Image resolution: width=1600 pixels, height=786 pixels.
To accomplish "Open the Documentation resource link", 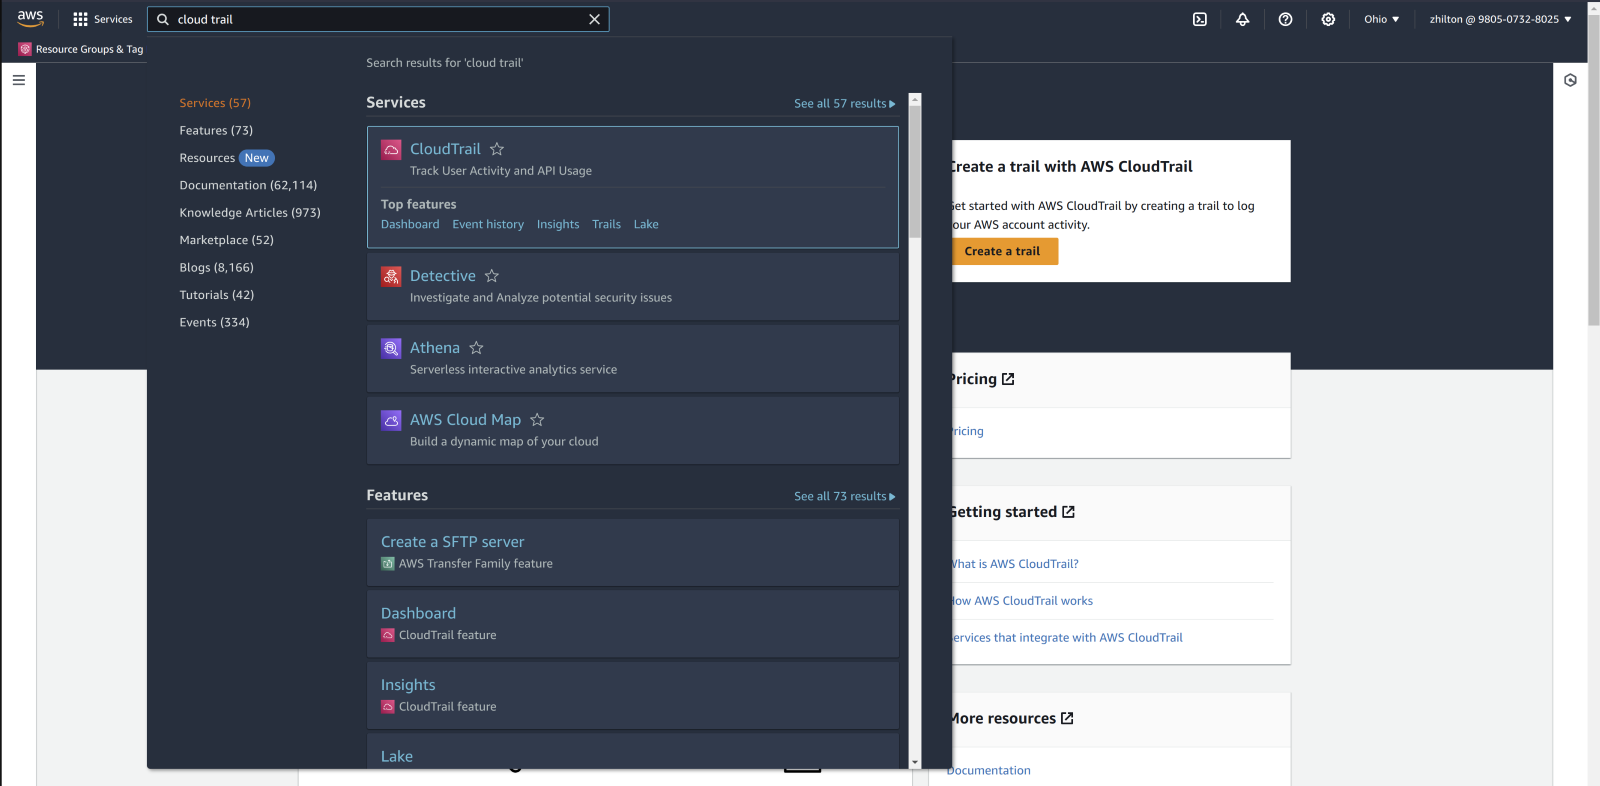I will (989, 770).
